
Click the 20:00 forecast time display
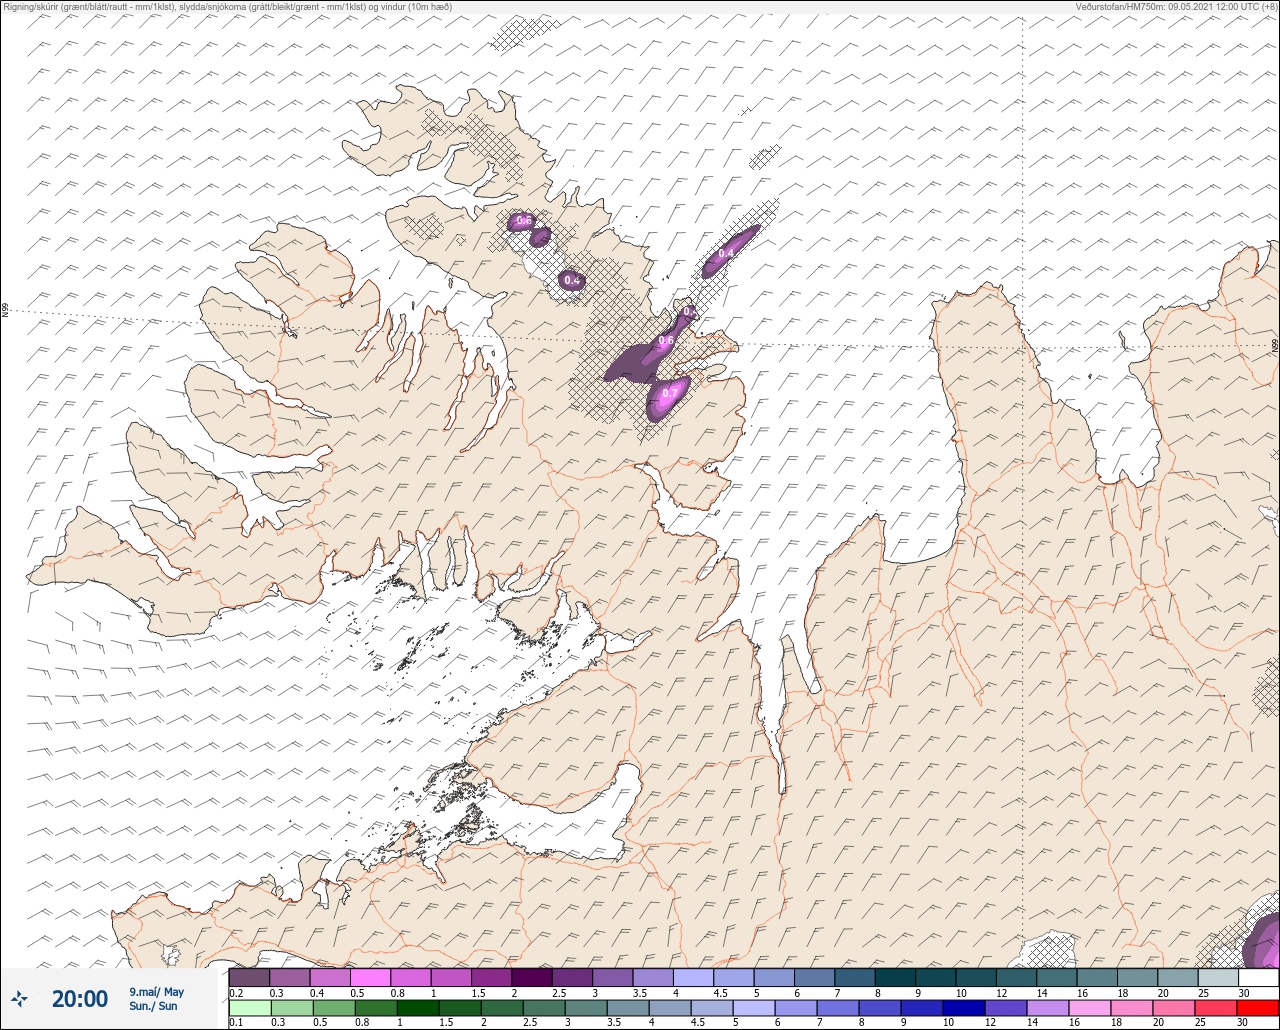(80, 998)
